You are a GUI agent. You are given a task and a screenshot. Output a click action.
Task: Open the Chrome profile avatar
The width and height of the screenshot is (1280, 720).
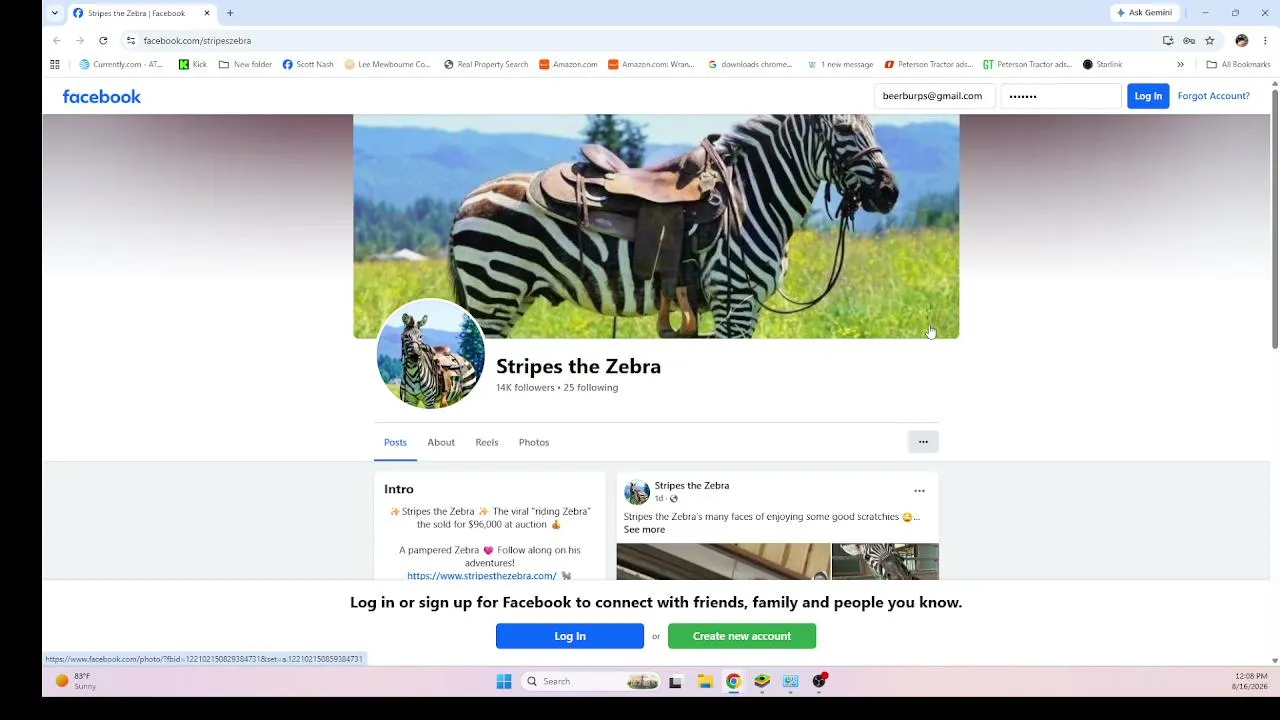(x=1242, y=40)
